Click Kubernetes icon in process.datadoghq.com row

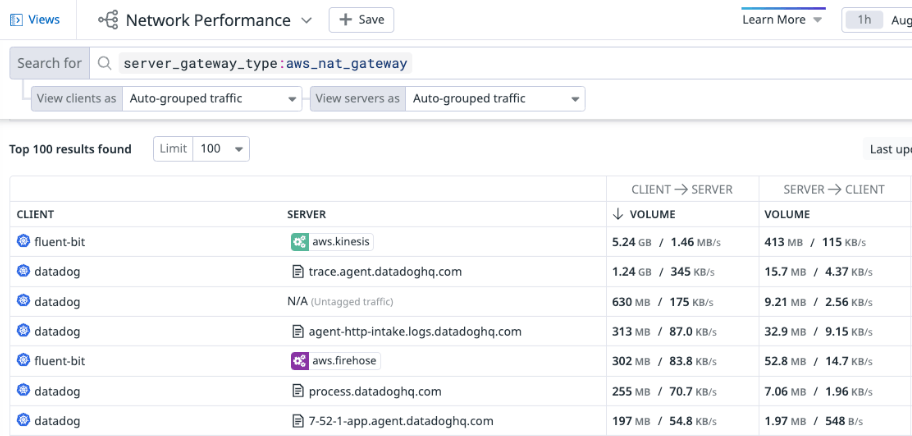coord(23,391)
